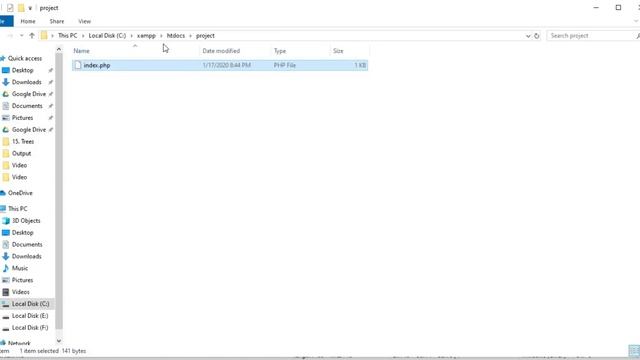
Task: Sort files by Size column
Action: click(338, 51)
